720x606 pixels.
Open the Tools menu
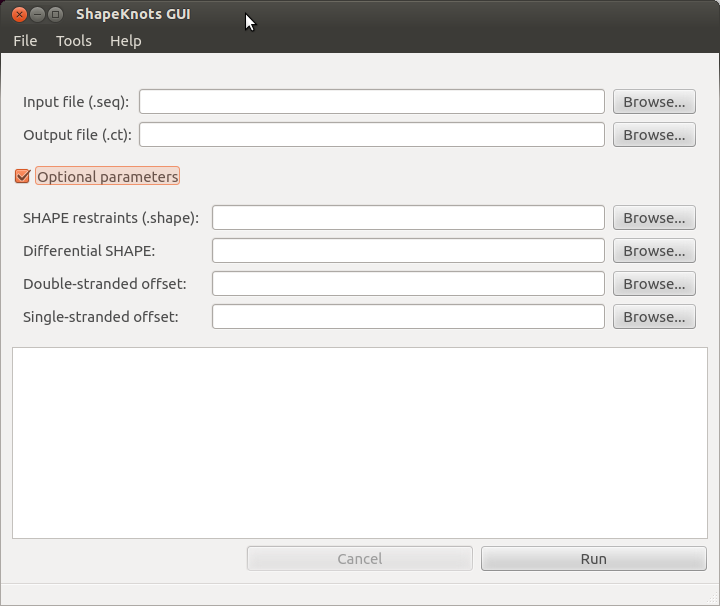pyautogui.click(x=74, y=41)
